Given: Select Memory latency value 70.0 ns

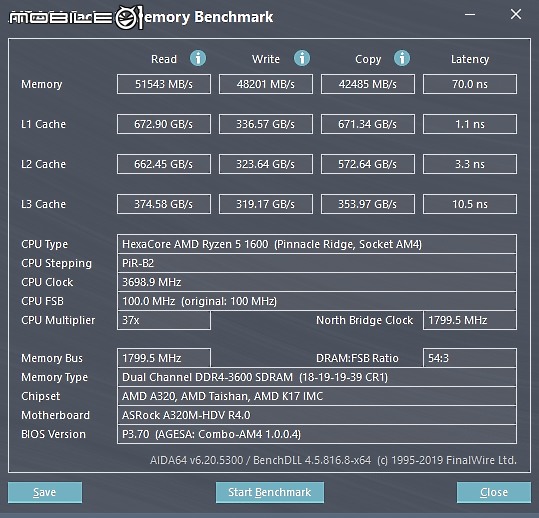Looking at the screenshot, I should tap(470, 84).
